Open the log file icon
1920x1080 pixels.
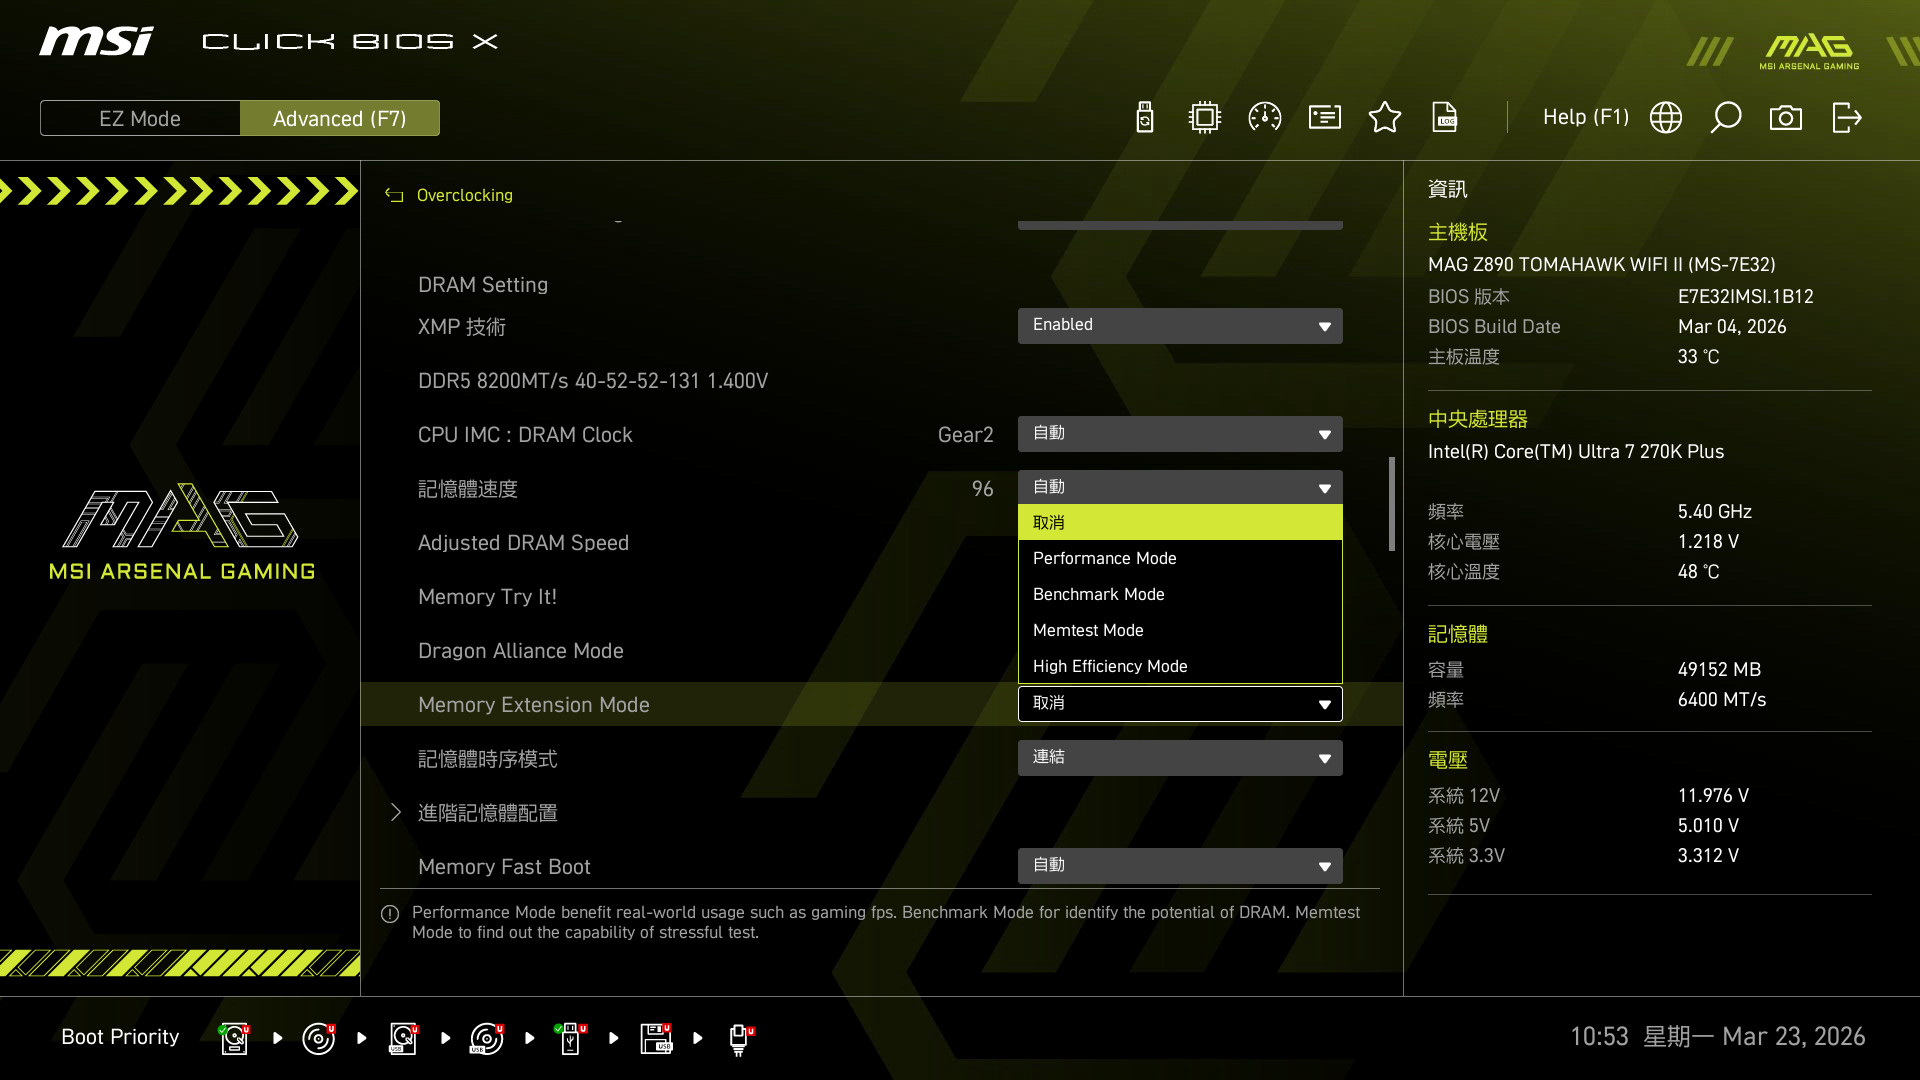(x=1445, y=118)
